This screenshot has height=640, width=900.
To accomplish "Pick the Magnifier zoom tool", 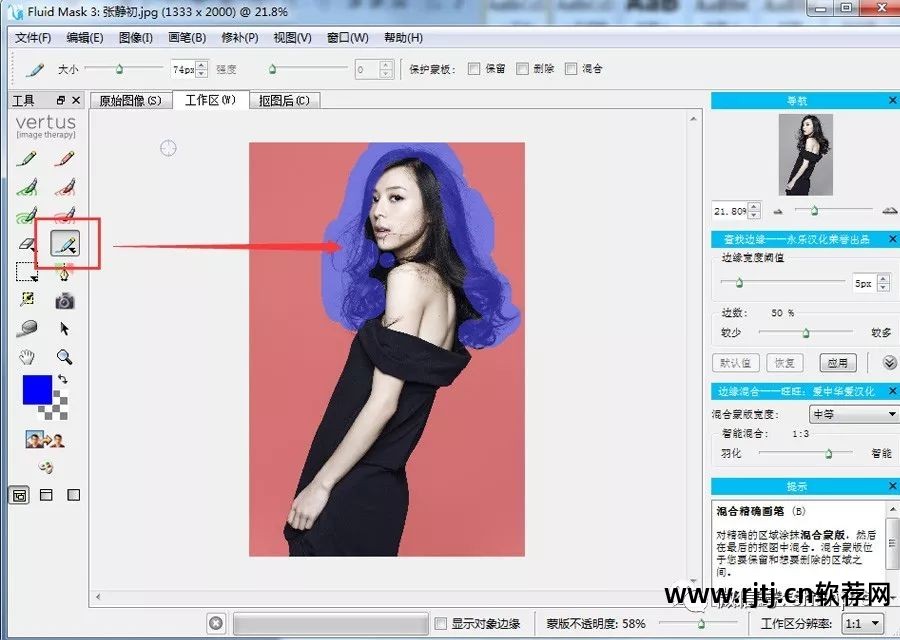I will pyautogui.click(x=63, y=355).
